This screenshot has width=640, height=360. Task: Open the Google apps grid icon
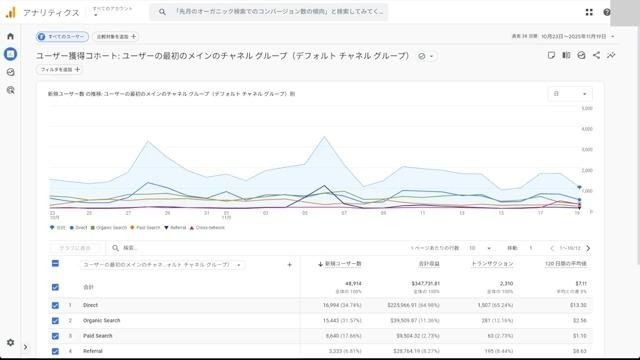[589, 12]
